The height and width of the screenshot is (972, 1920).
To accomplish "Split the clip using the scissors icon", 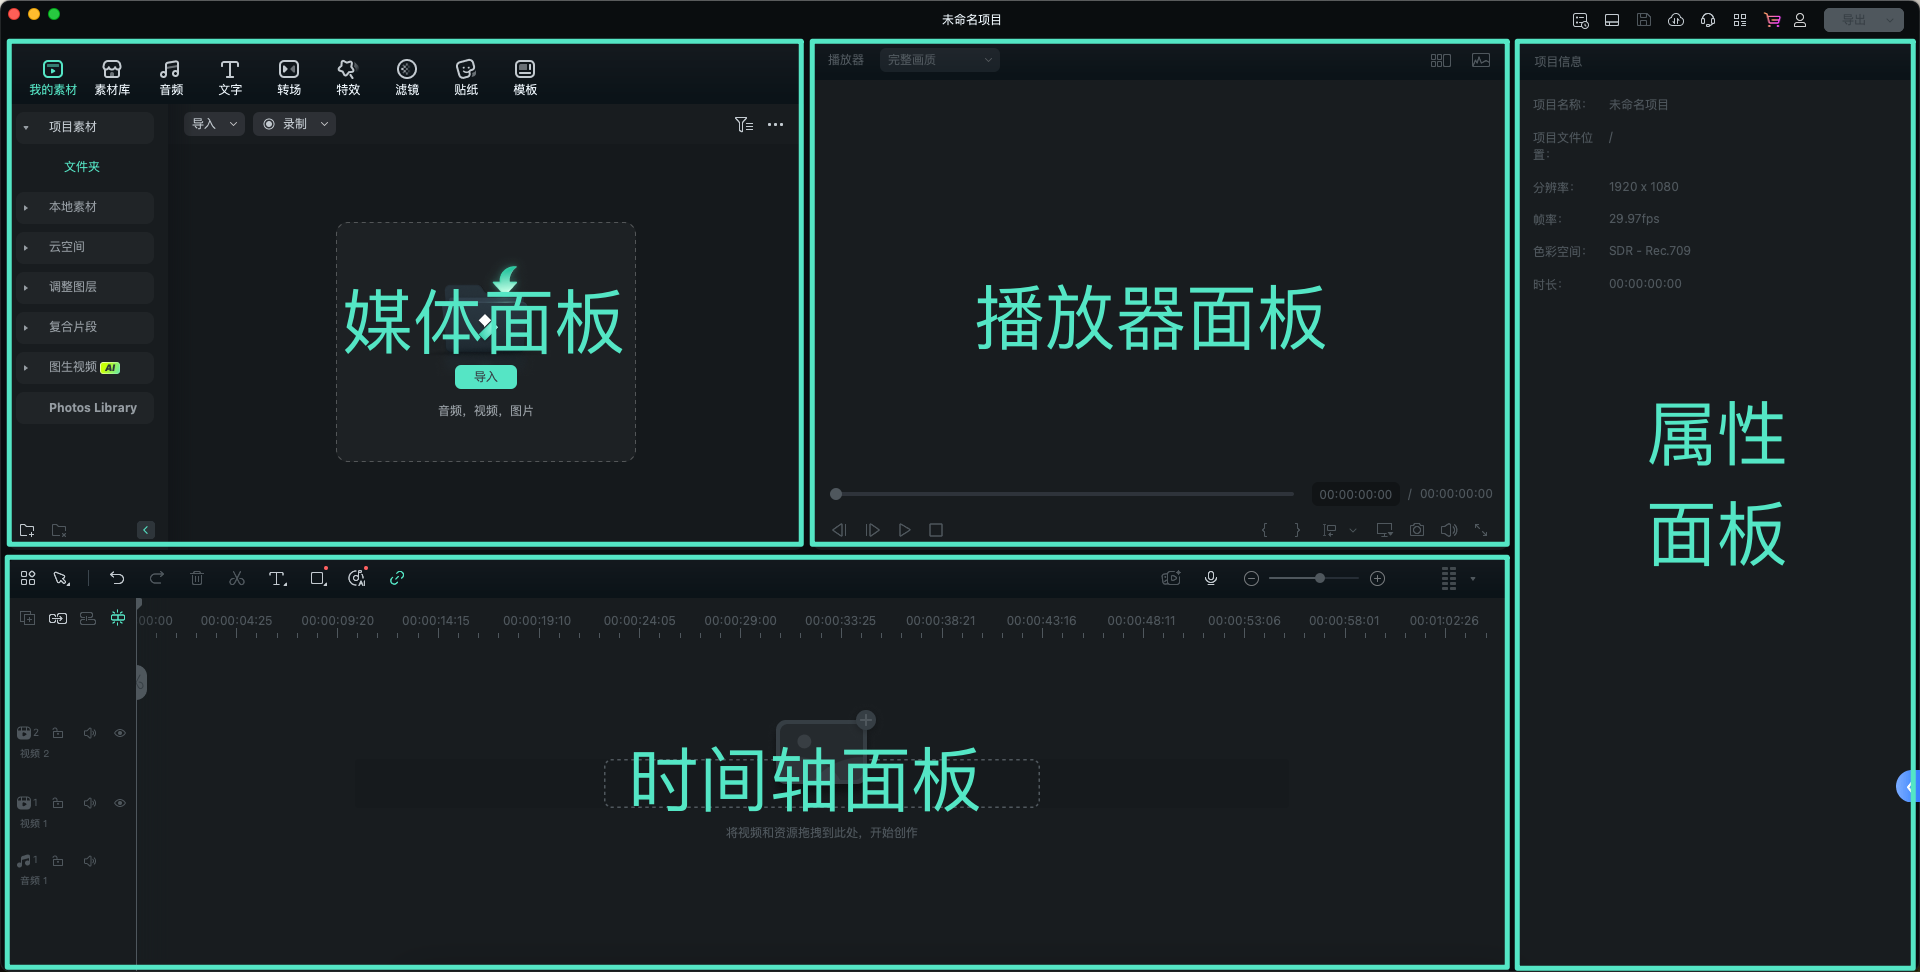I will pyautogui.click(x=237, y=578).
